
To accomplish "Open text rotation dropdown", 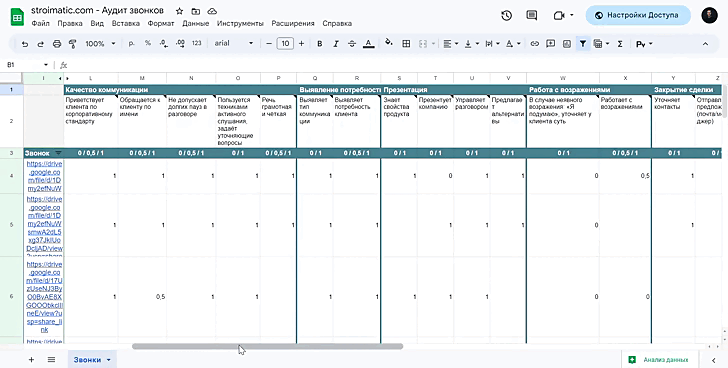I will [513, 44].
